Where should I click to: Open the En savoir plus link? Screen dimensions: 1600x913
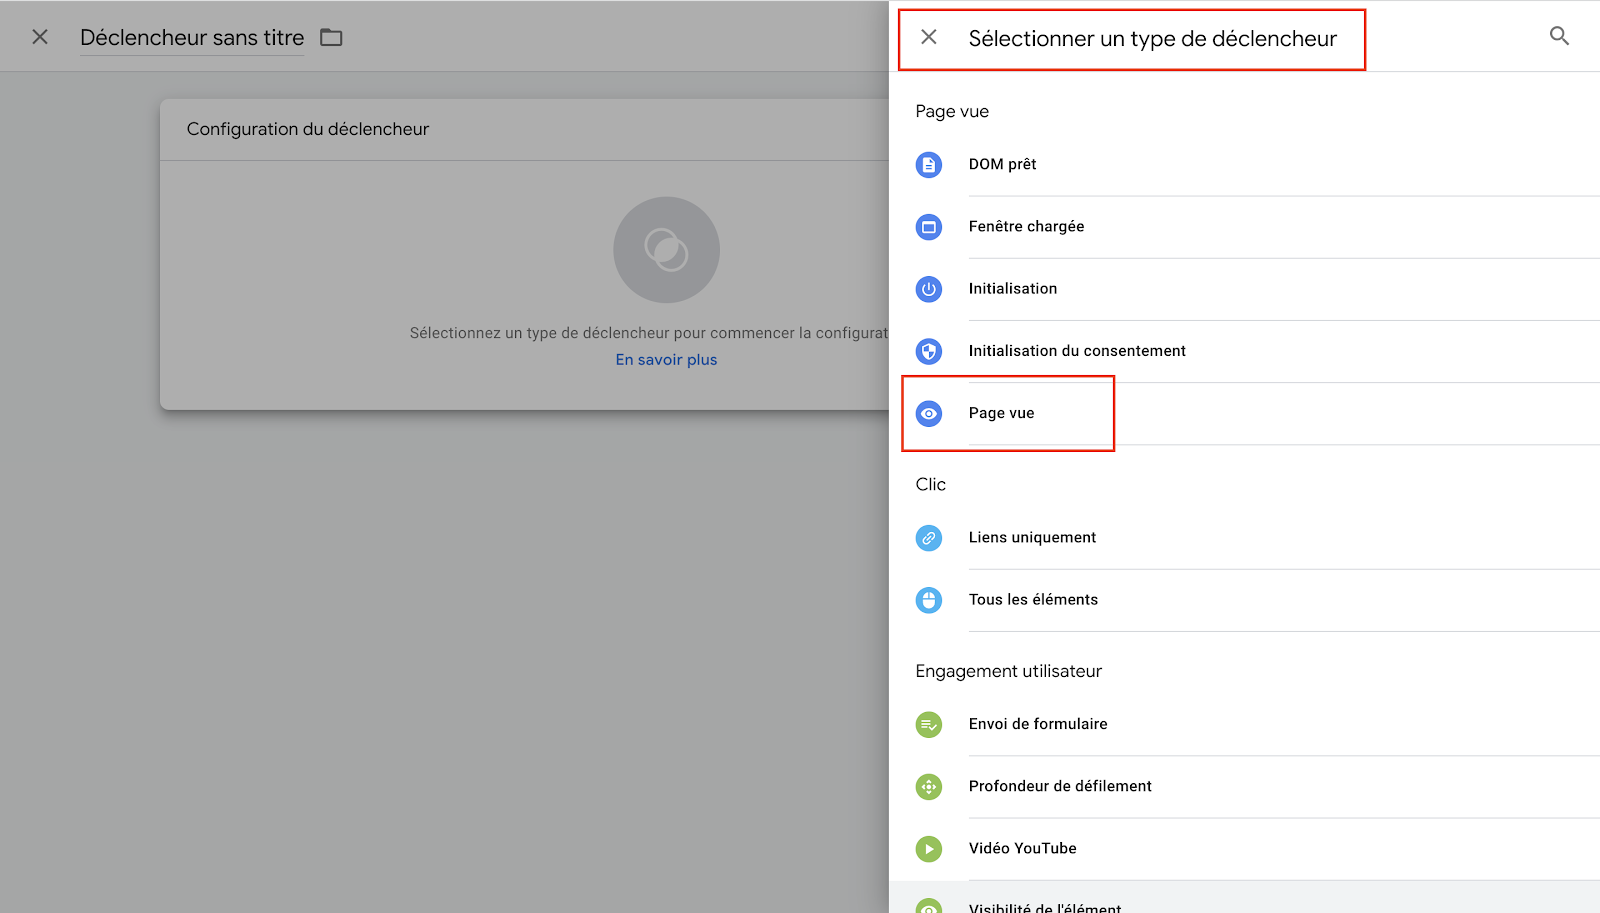(666, 360)
